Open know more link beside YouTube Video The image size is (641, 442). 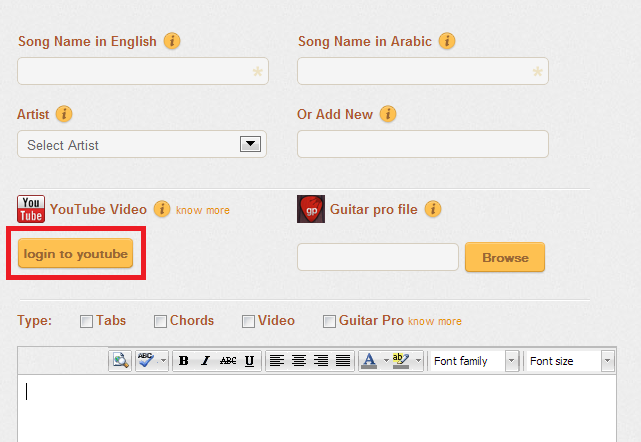pos(203,210)
